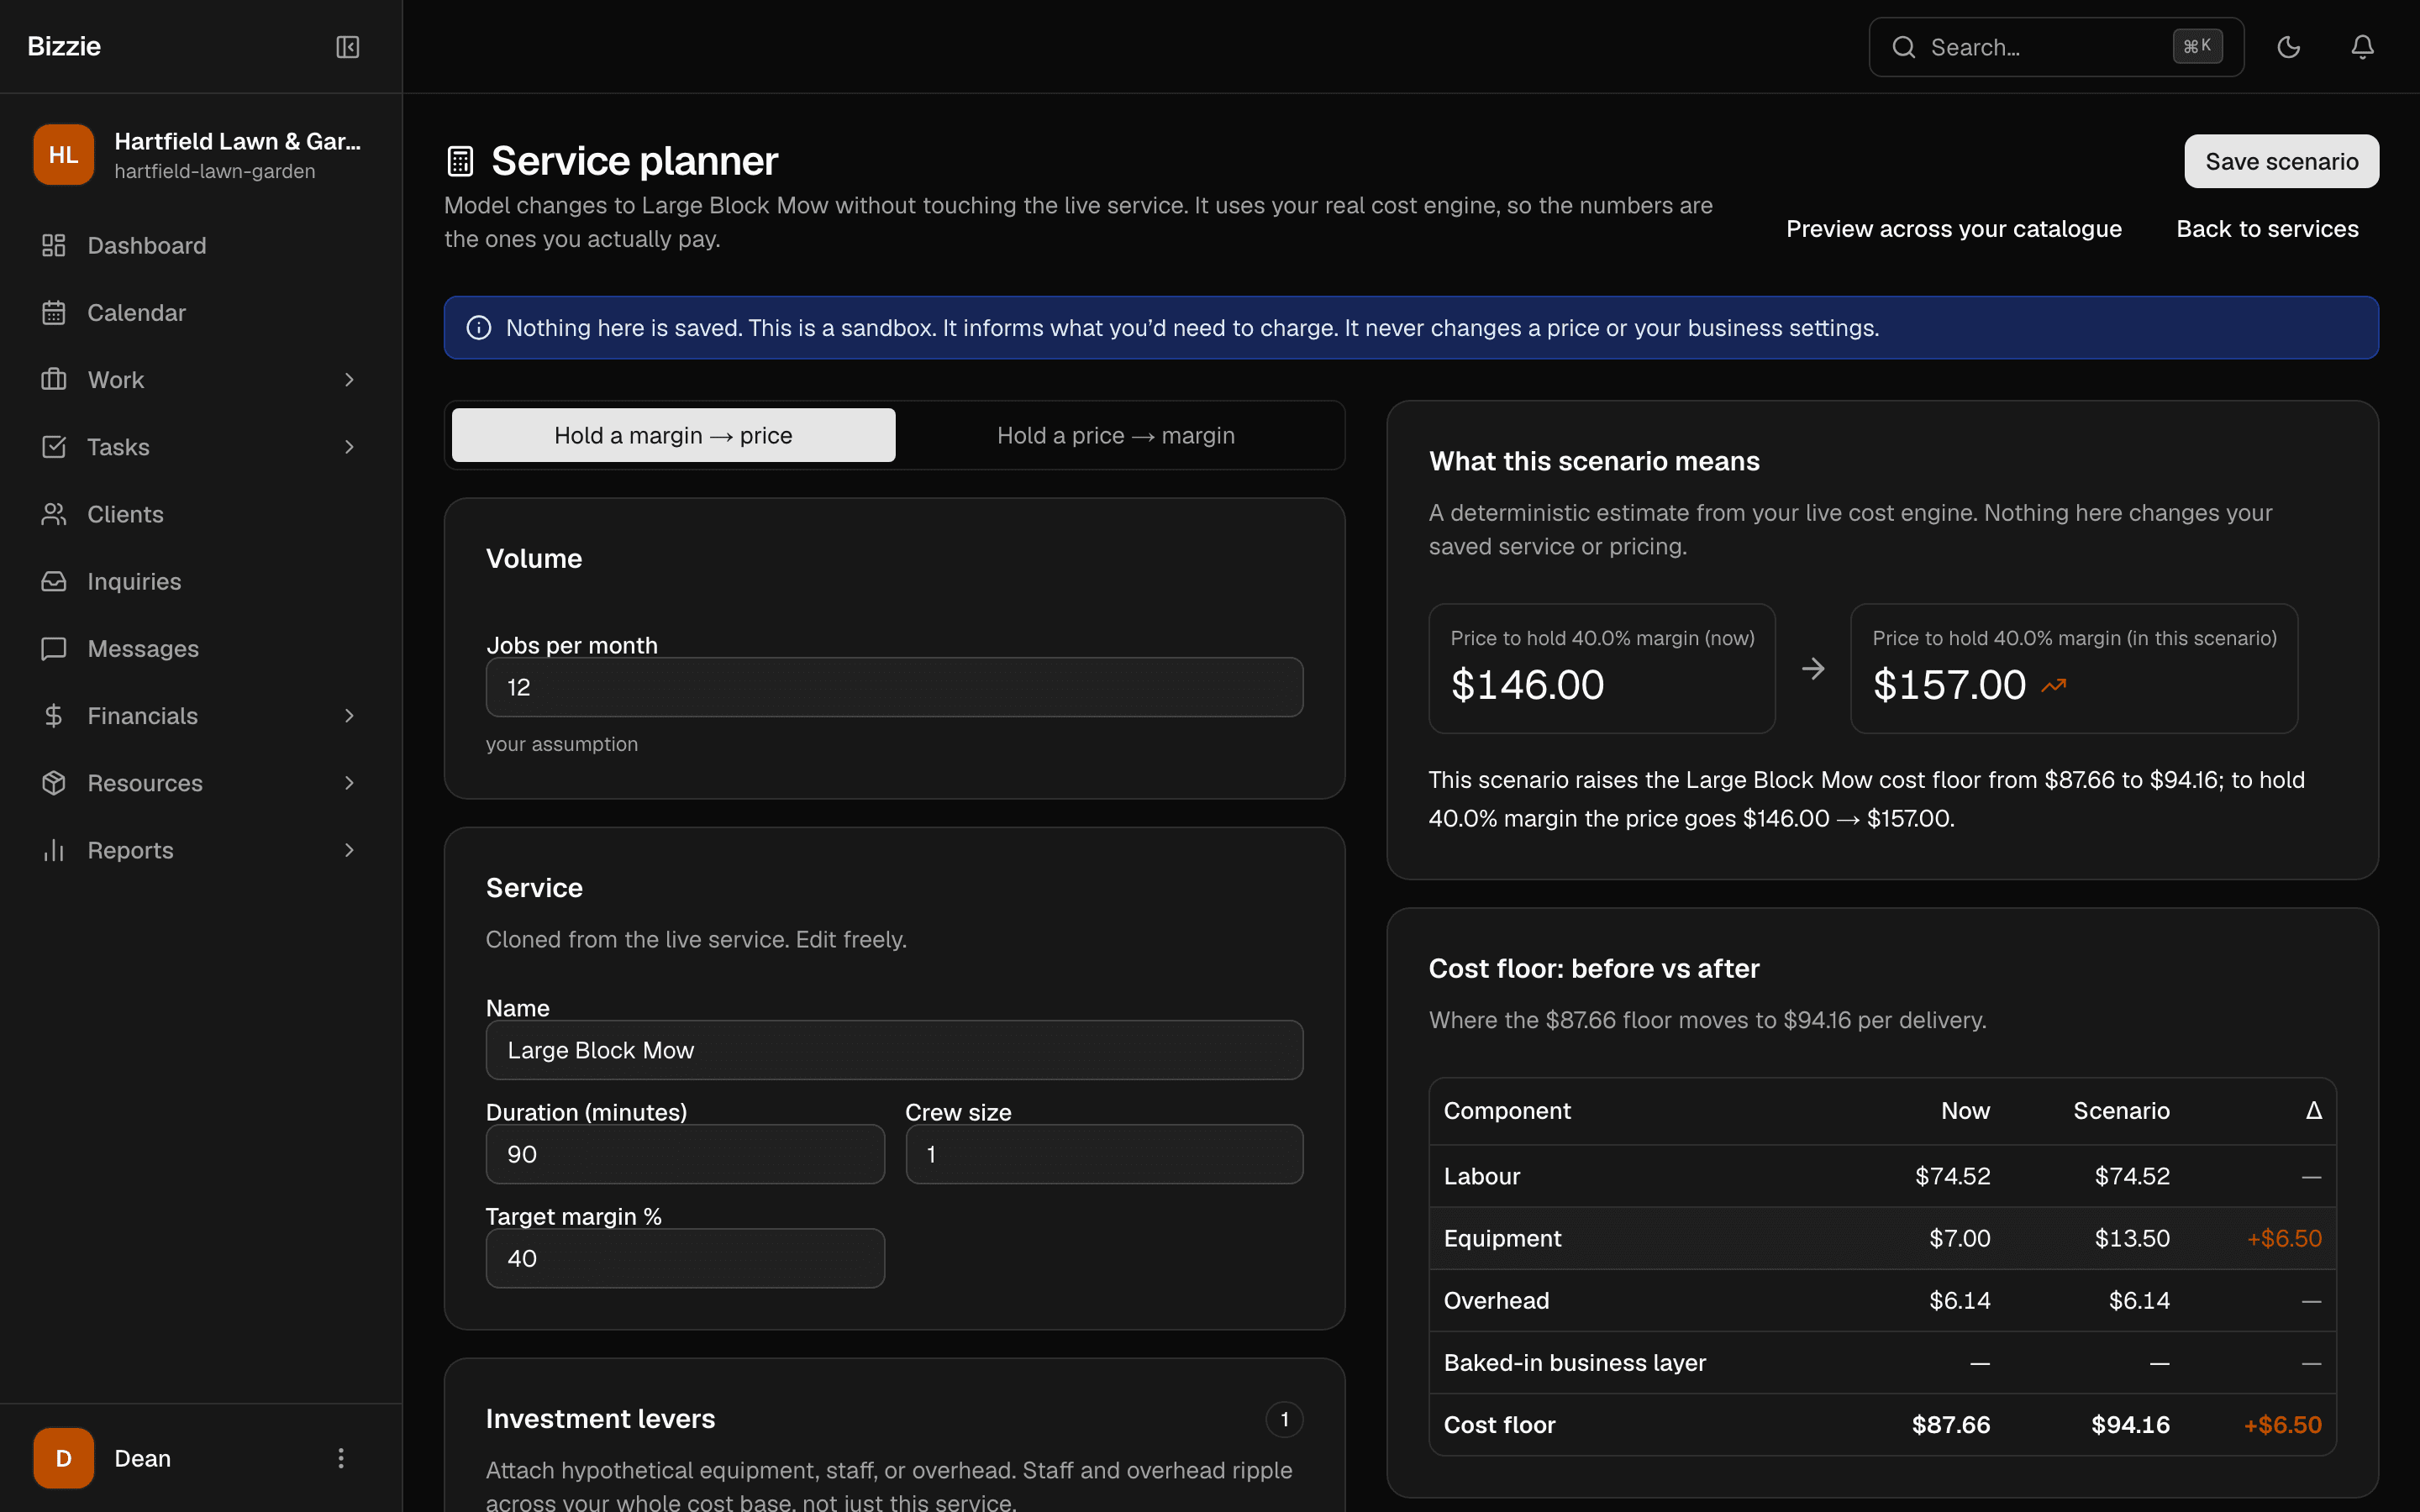Click Crew size input
Screen dimensions: 2420x1512
tap(1104, 1154)
